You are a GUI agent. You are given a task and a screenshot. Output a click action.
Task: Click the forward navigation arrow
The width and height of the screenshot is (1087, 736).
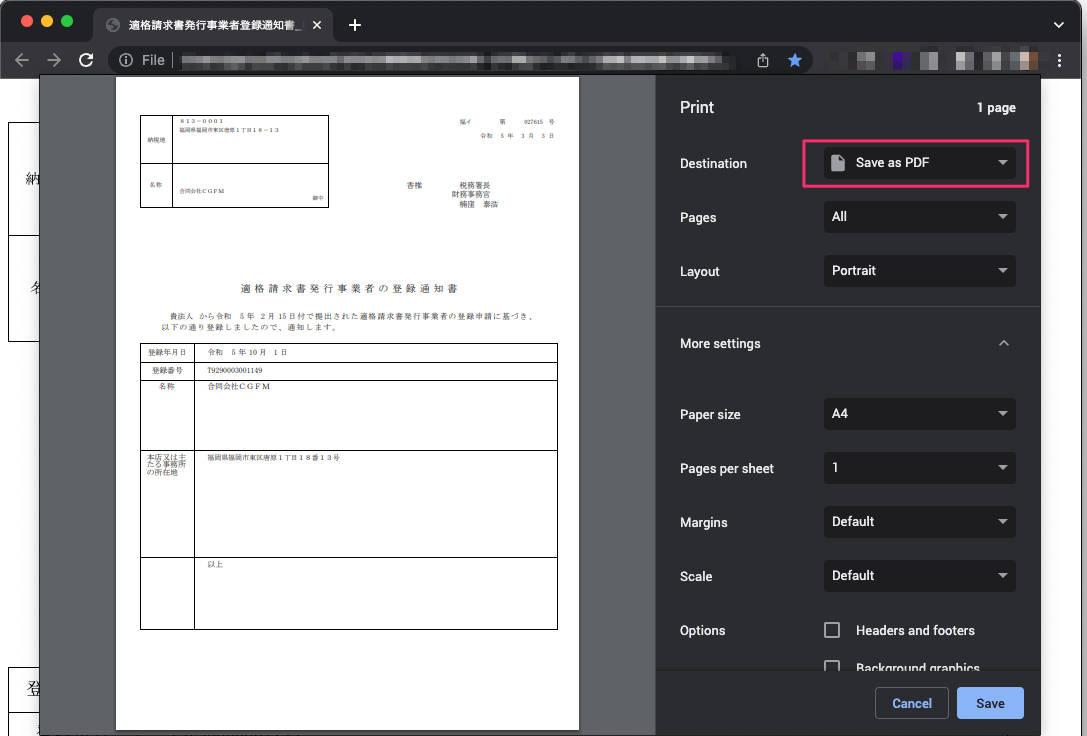pyautogui.click(x=52, y=60)
